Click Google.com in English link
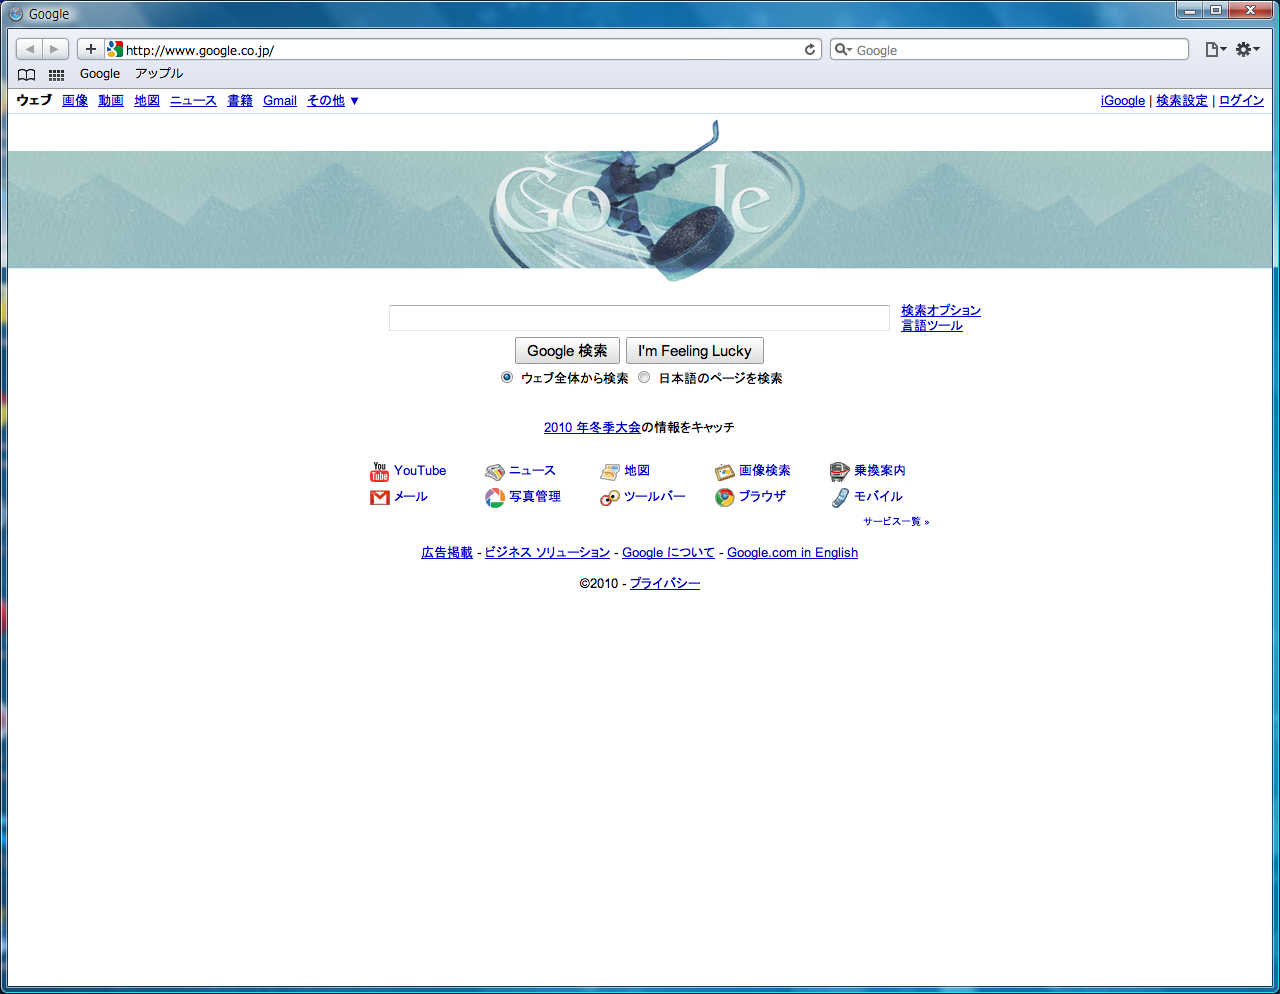The image size is (1280, 994). [792, 553]
